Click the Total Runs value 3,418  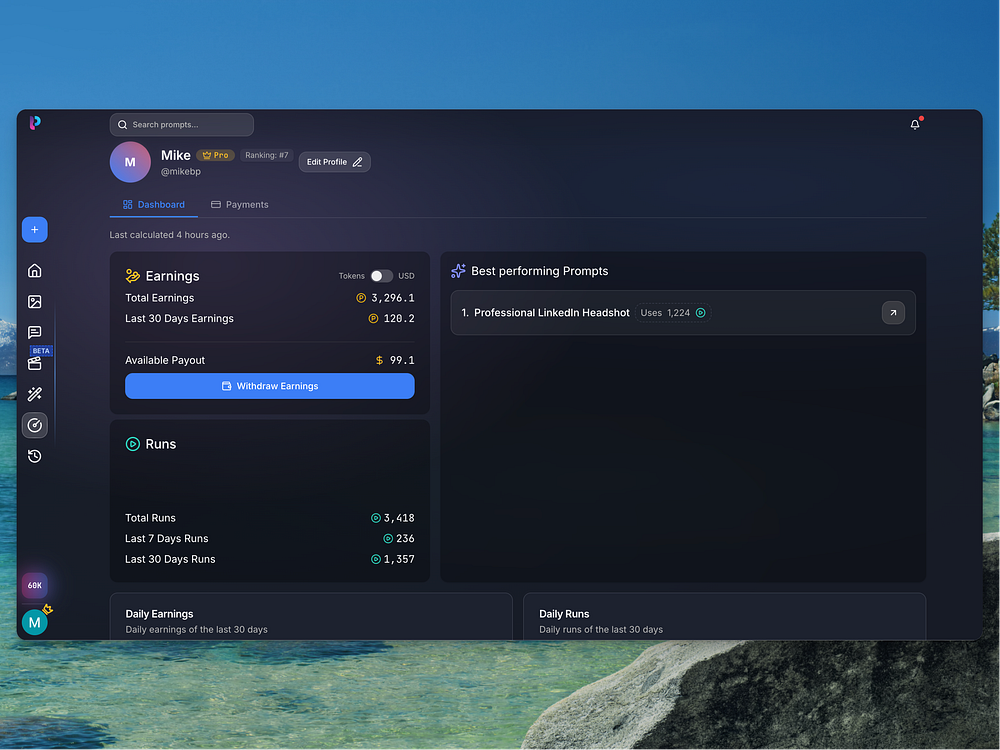(x=399, y=518)
